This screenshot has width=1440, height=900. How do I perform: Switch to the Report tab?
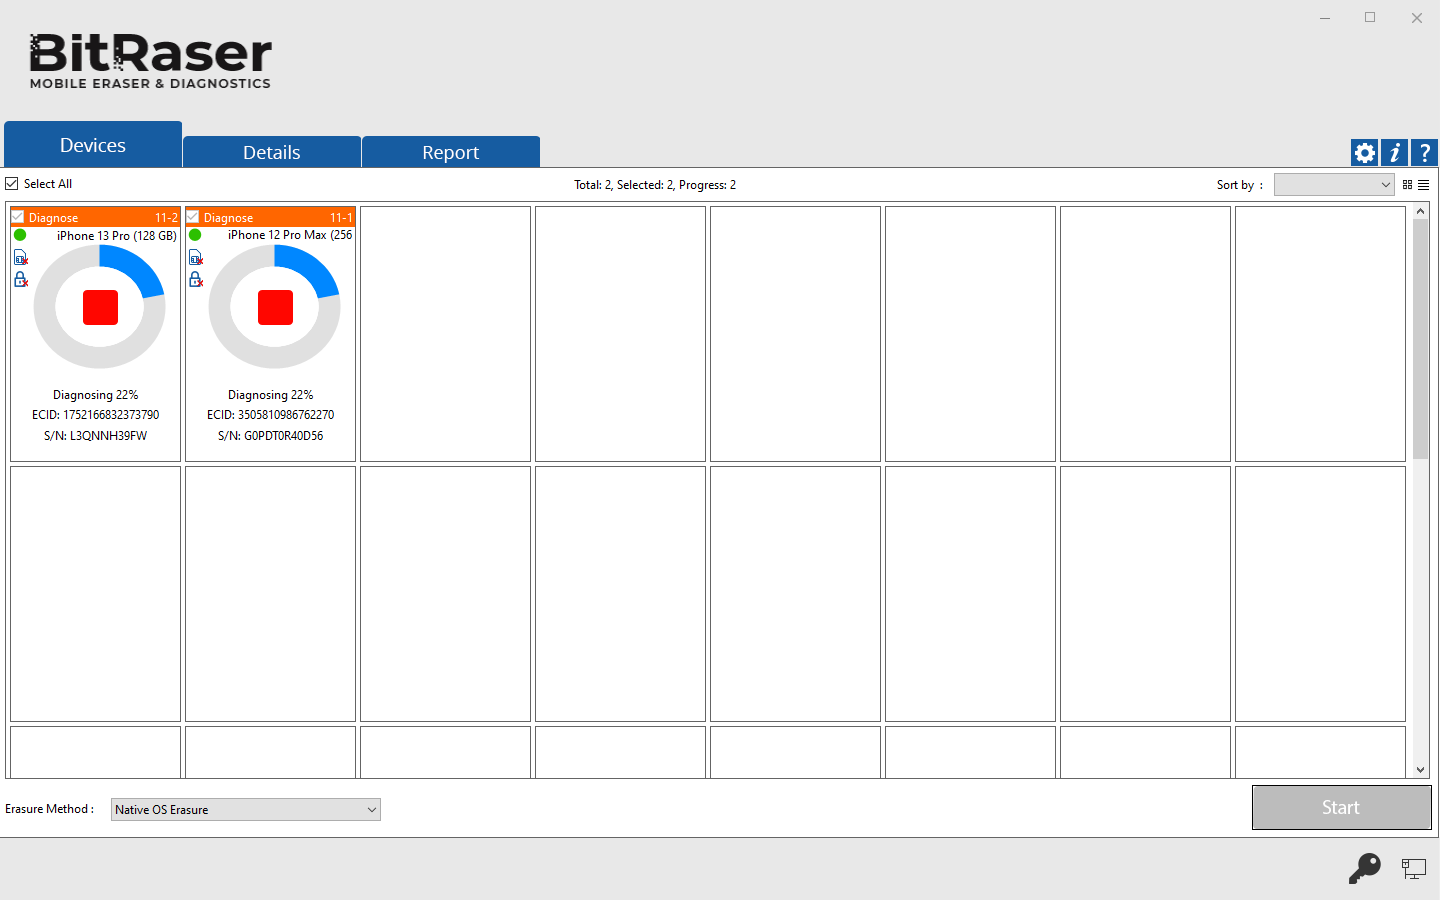tap(451, 152)
